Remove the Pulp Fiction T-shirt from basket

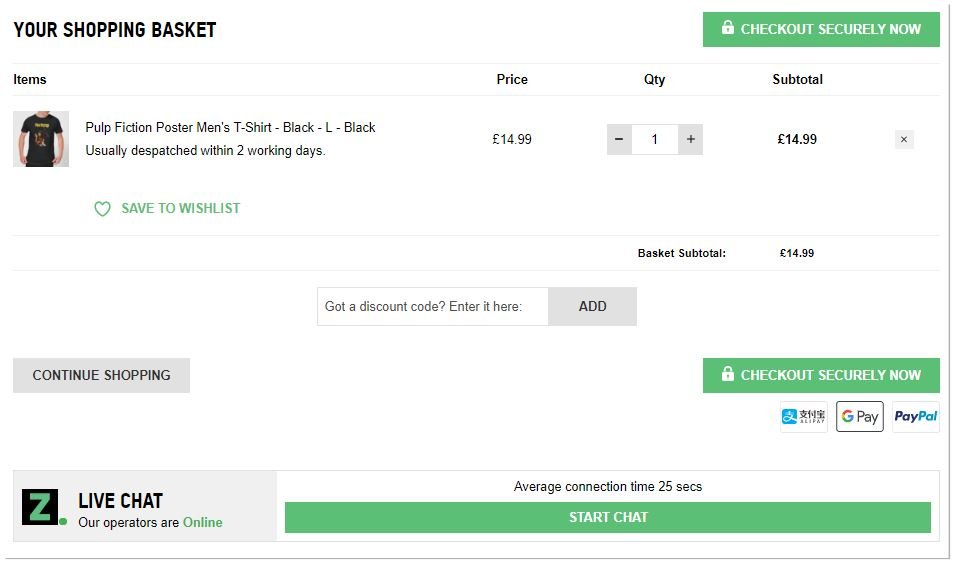[904, 140]
